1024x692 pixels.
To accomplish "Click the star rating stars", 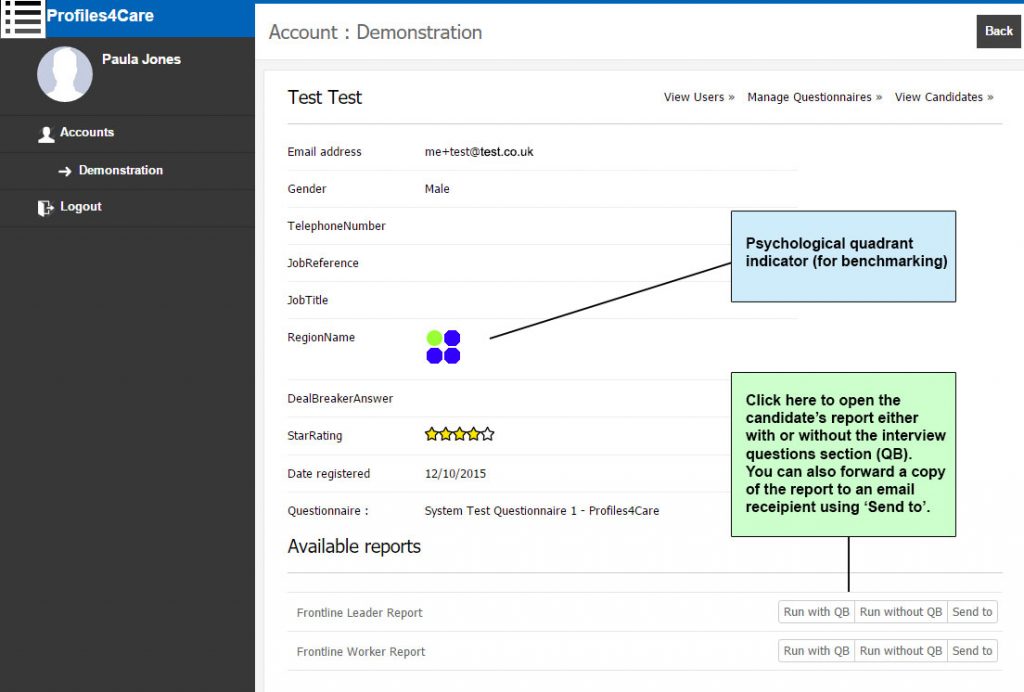I will click(x=459, y=434).
